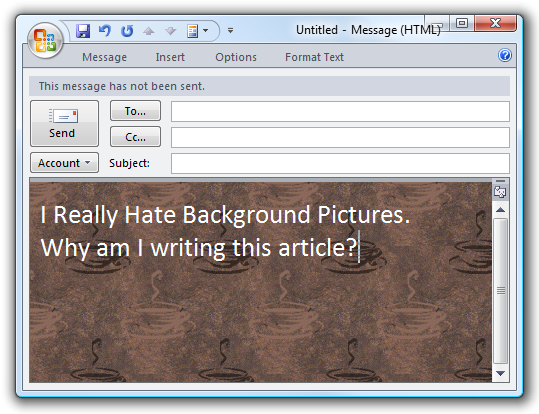
Task: Click the scrollbar down arrow
Action: [500, 373]
